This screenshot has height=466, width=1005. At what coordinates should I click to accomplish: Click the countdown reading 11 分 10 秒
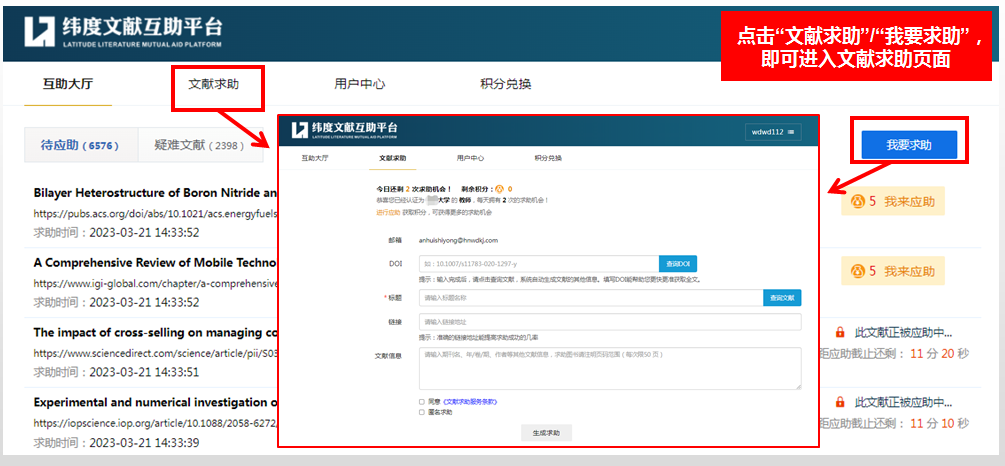click(x=940, y=423)
